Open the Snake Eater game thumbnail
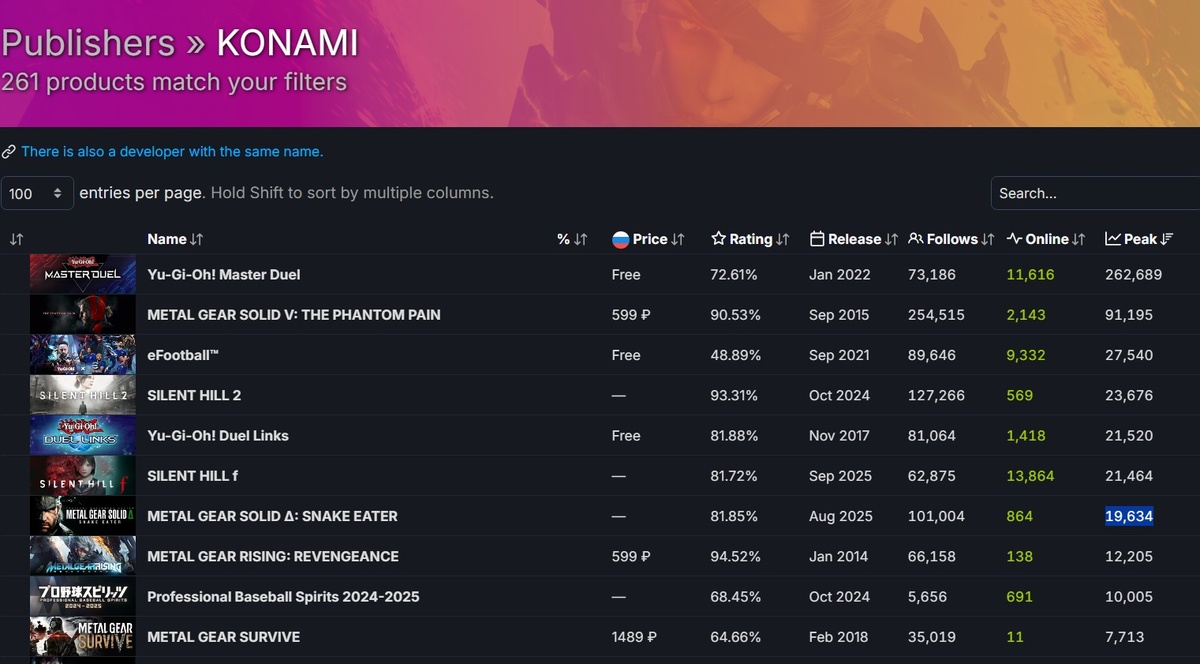This screenshot has height=664, width=1200. click(83, 516)
